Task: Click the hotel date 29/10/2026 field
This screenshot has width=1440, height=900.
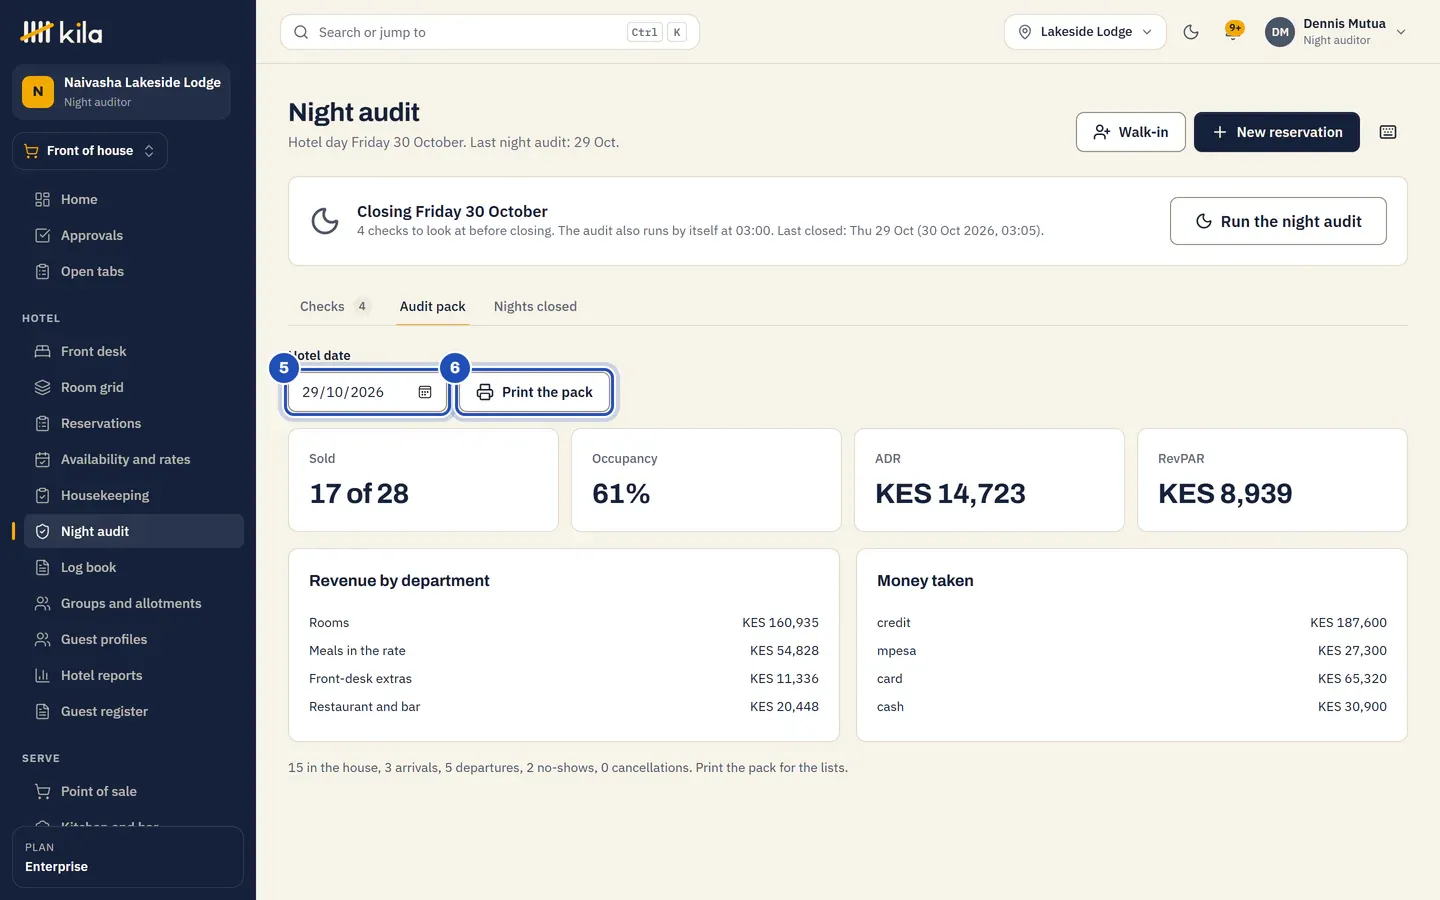Action: point(367,392)
